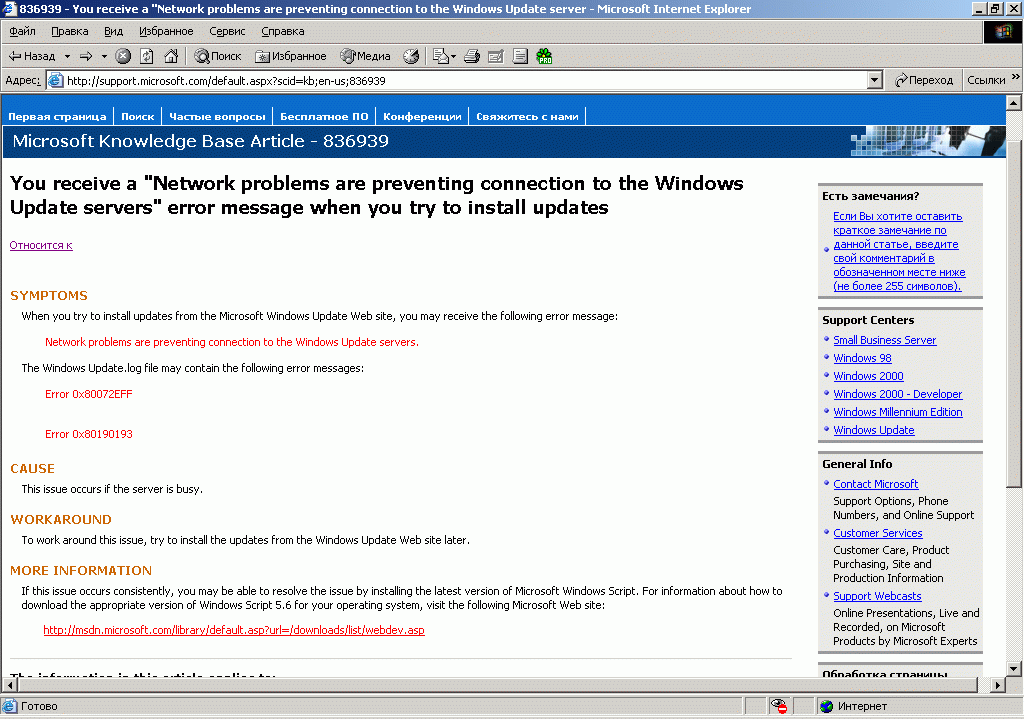Image resolution: width=1024 pixels, height=719 pixels.
Task: Open the Избранное menu in the menu bar
Action: click(x=166, y=31)
